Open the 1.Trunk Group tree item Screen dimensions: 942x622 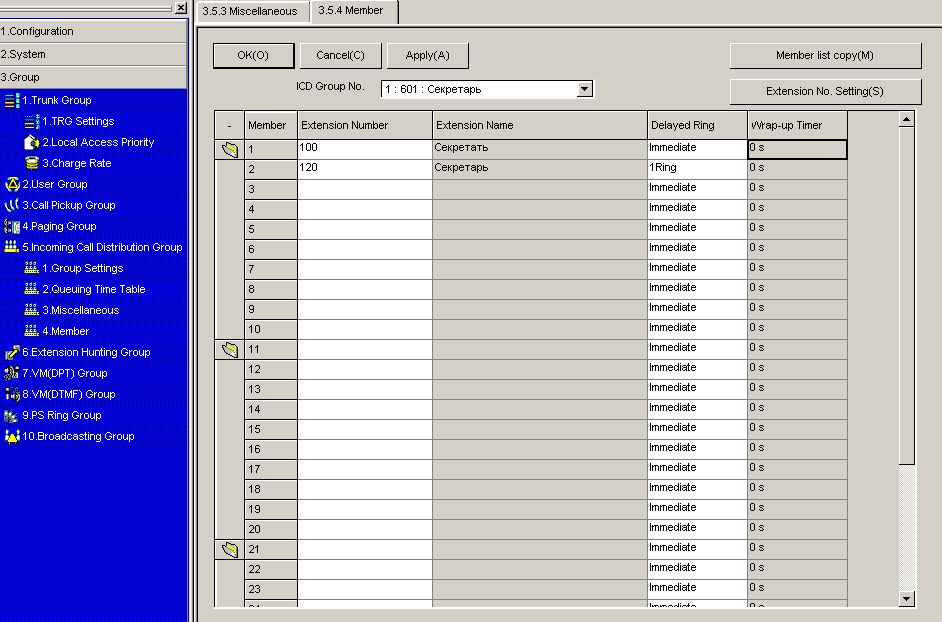tap(57, 100)
